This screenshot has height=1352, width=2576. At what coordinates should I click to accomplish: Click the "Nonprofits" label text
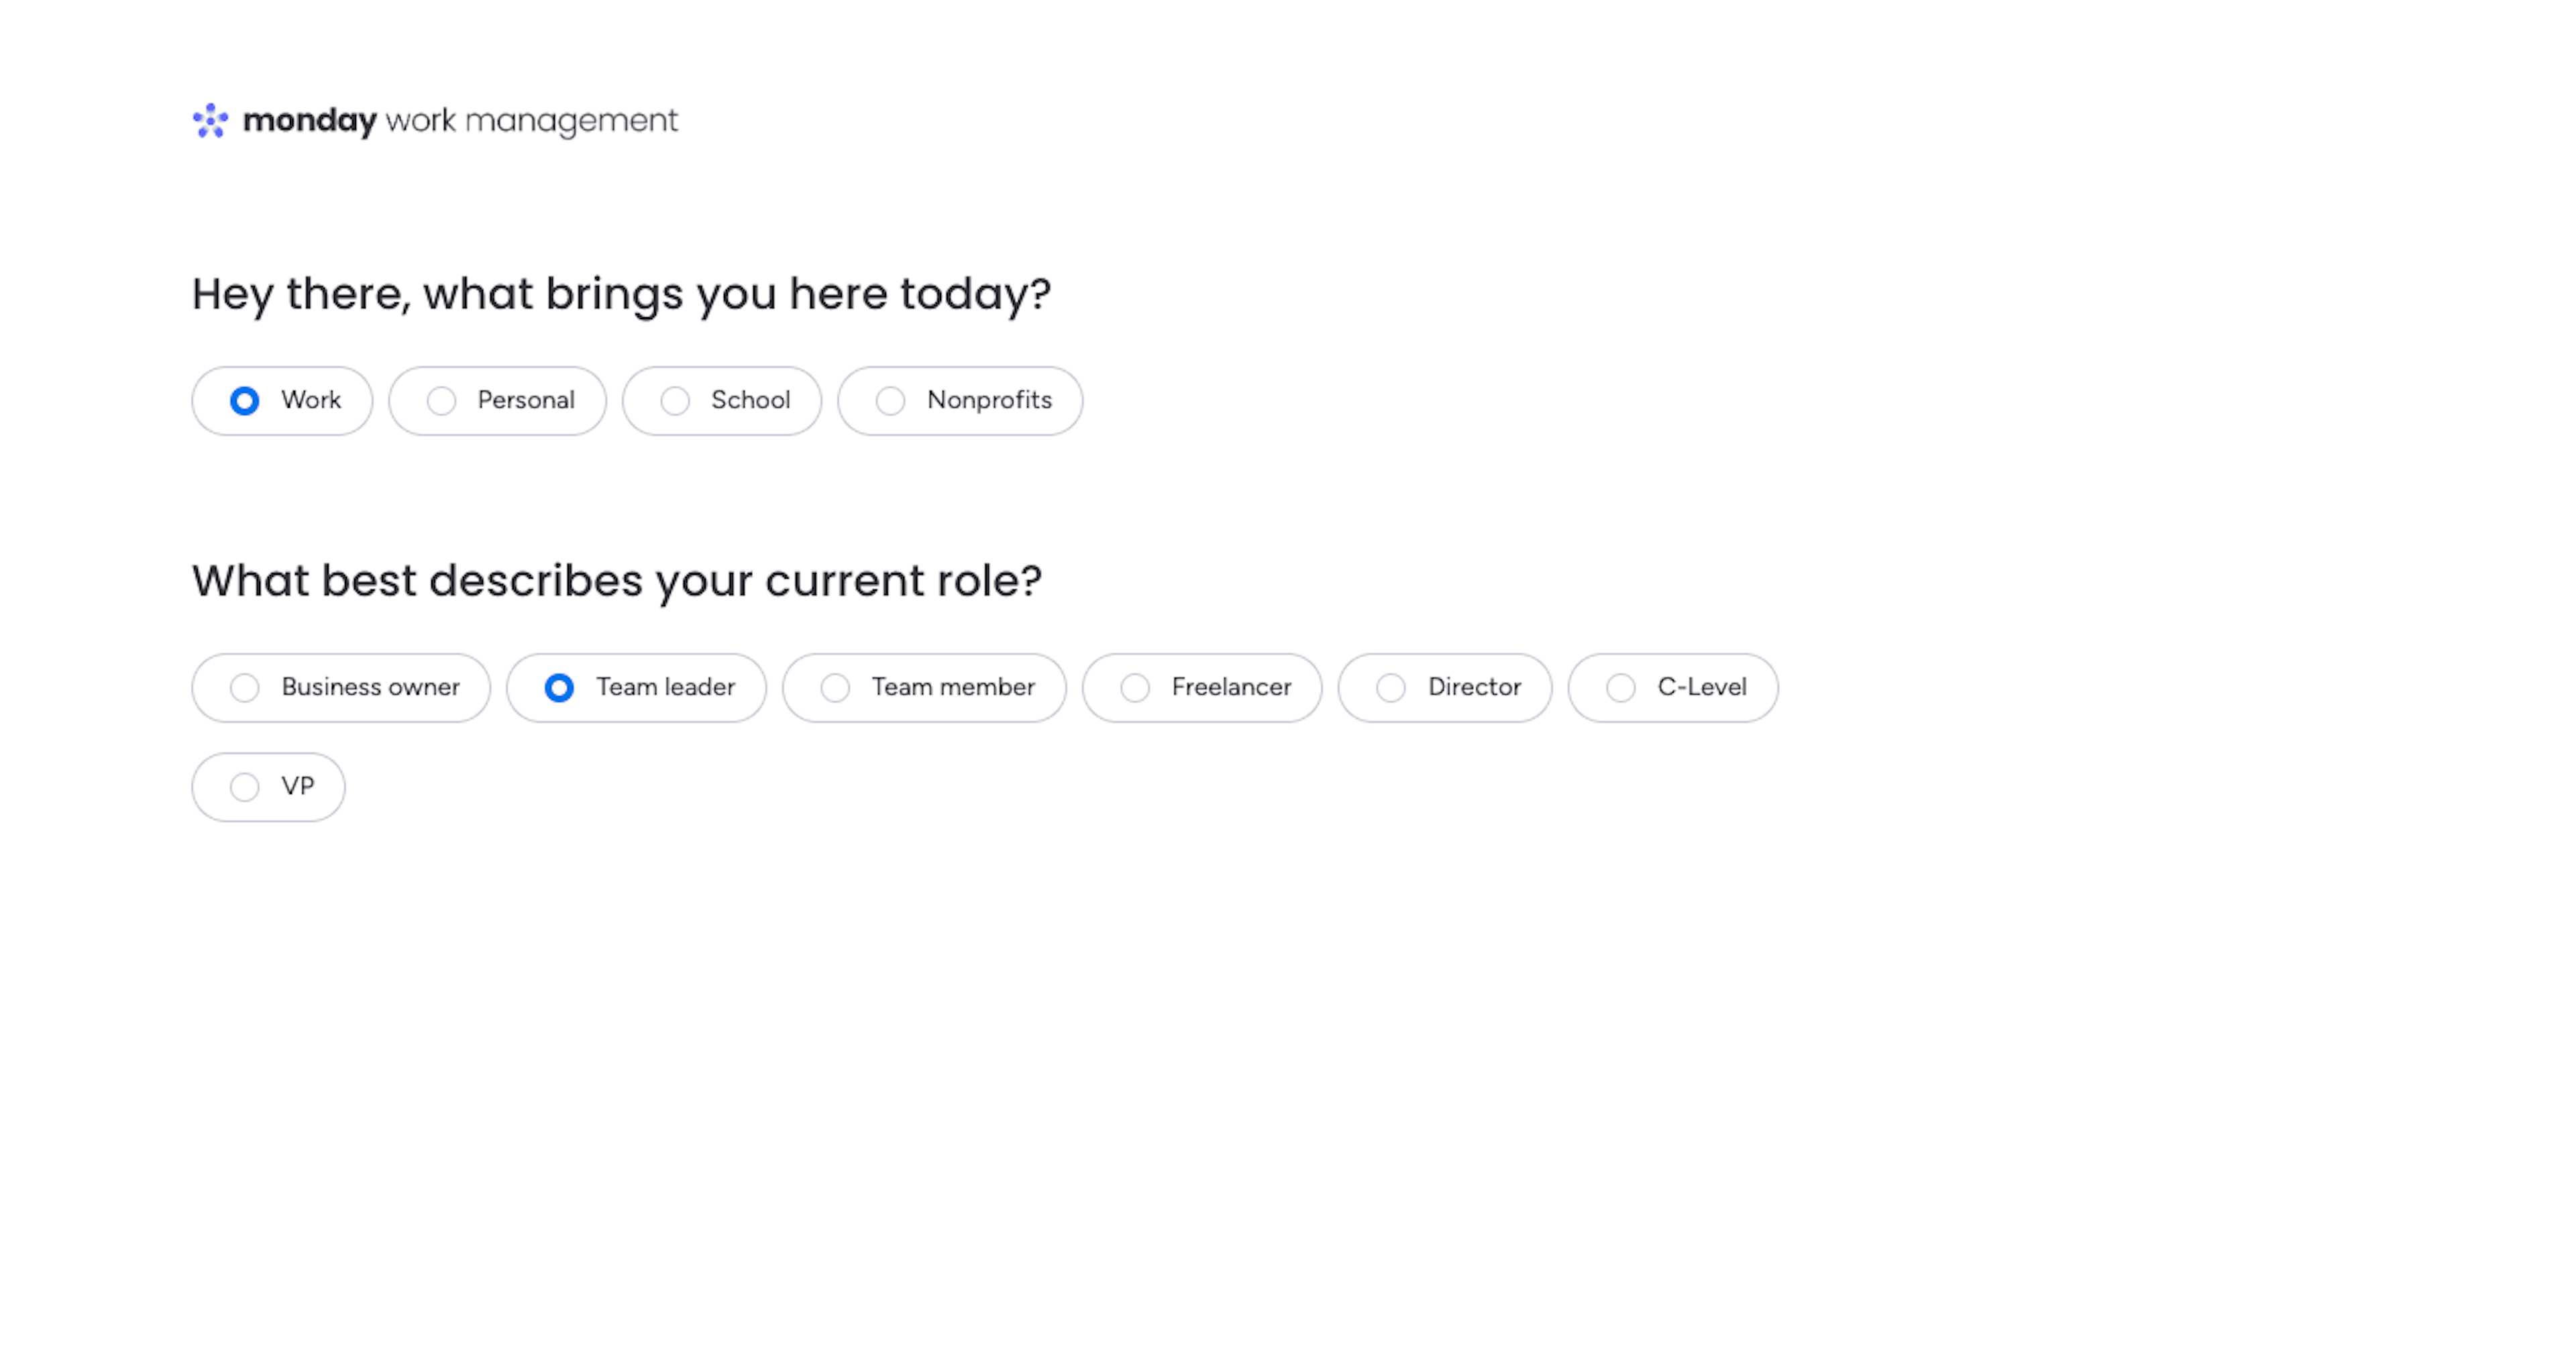click(x=989, y=400)
